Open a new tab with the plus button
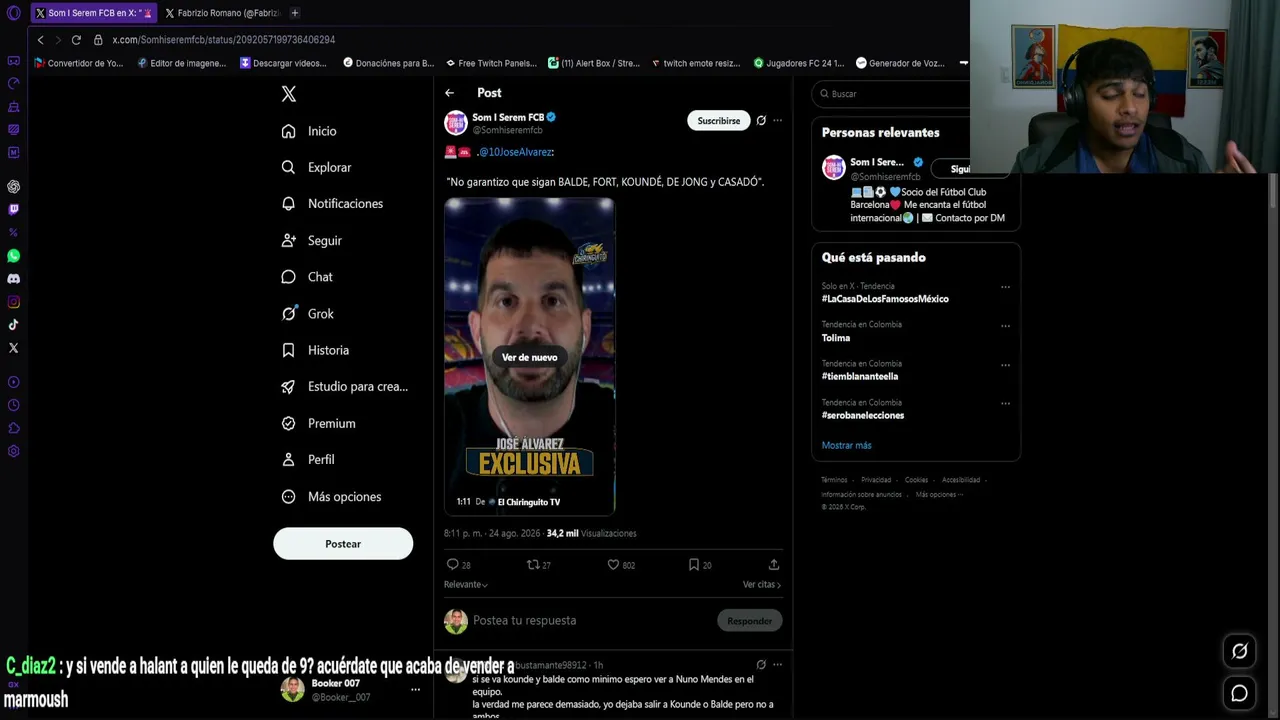 pos(294,13)
